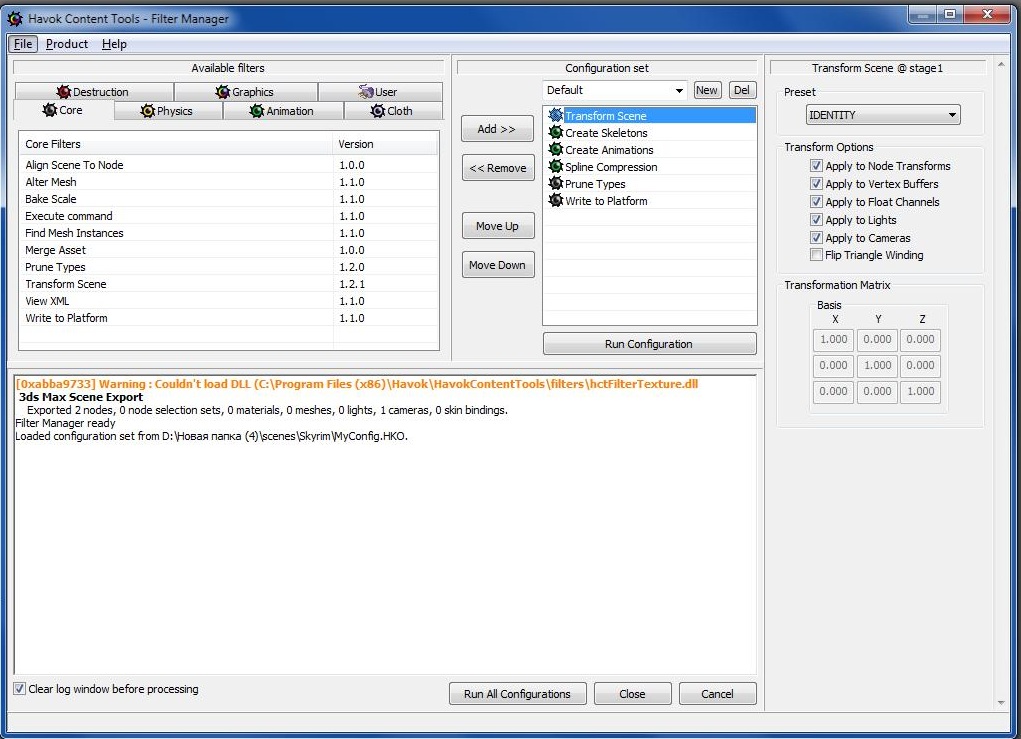Create a New configuration set
This screenshot has height=739, width=1021.
pos(706,91)
